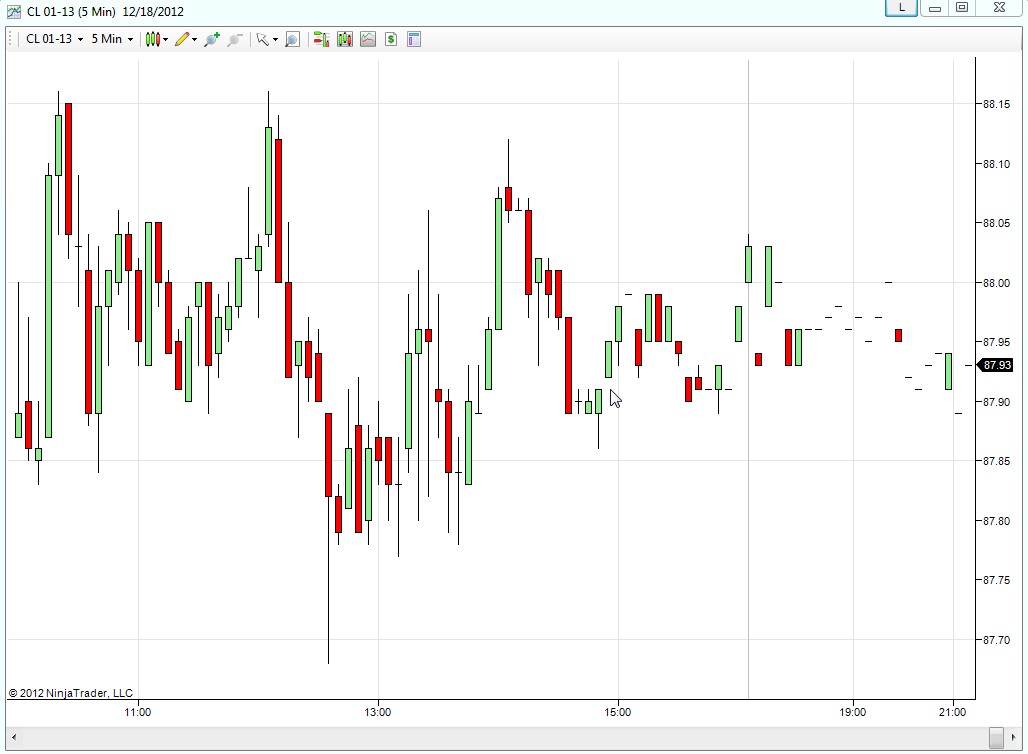Open the data series candlestick icon
This screenshot has height=754, width=1028.
(x=344, y=39)
